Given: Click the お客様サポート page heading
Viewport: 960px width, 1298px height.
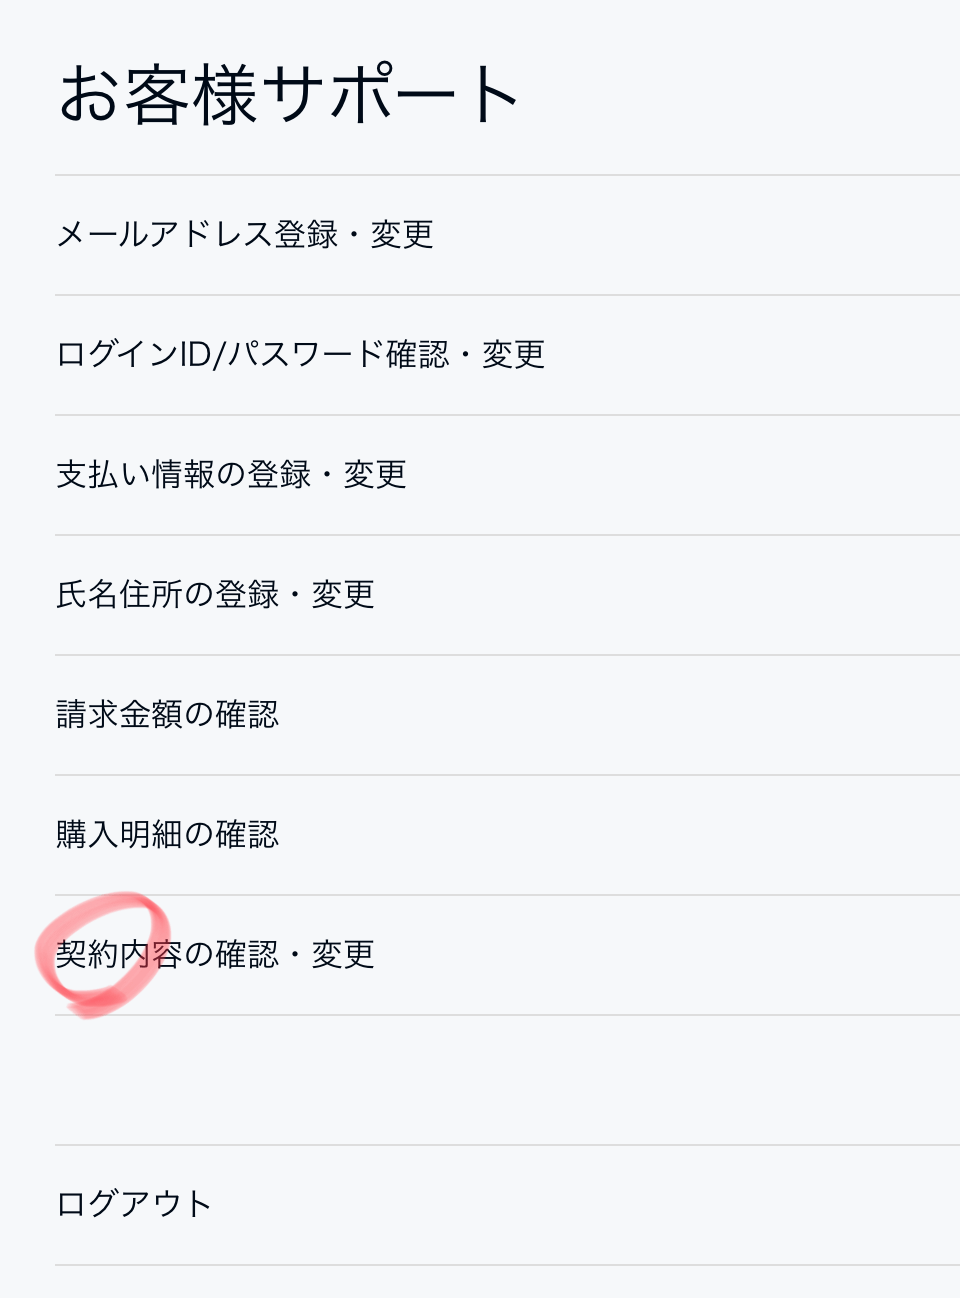Looking at the screenshot, I should [x=289, y=95].
